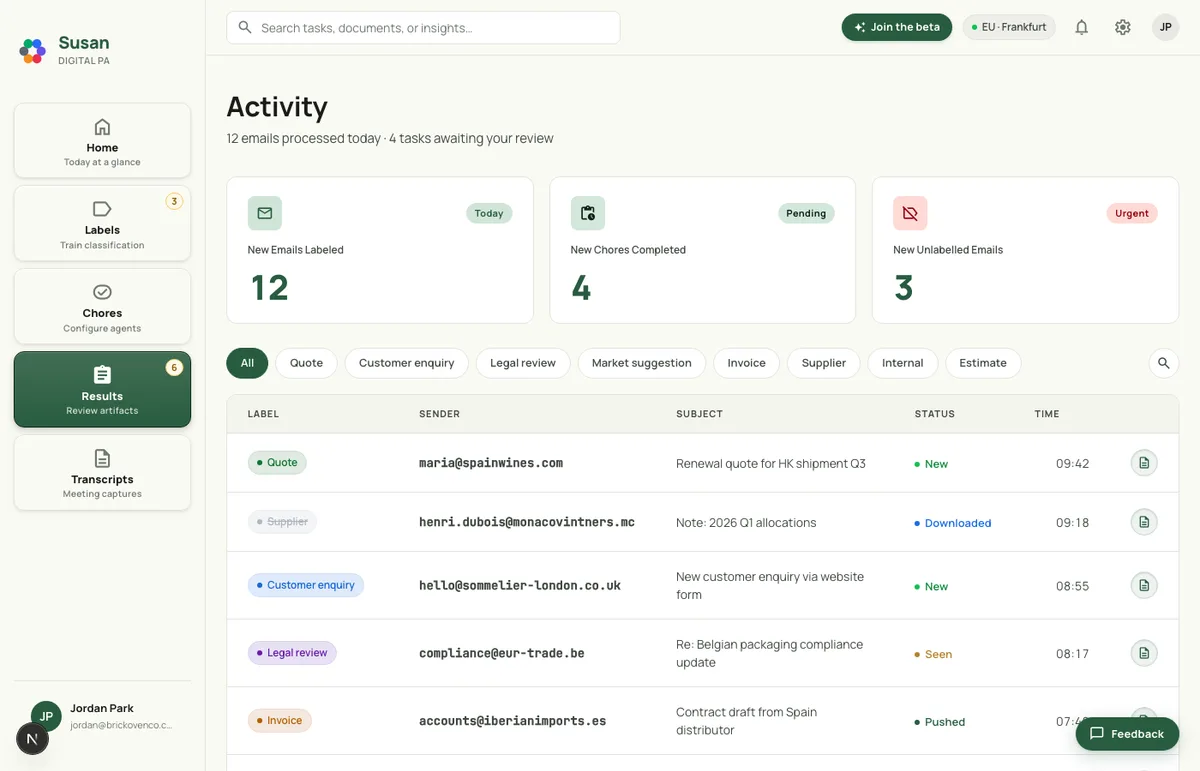Click the Customer enquiry label tag in table

(x=306, y=585)
